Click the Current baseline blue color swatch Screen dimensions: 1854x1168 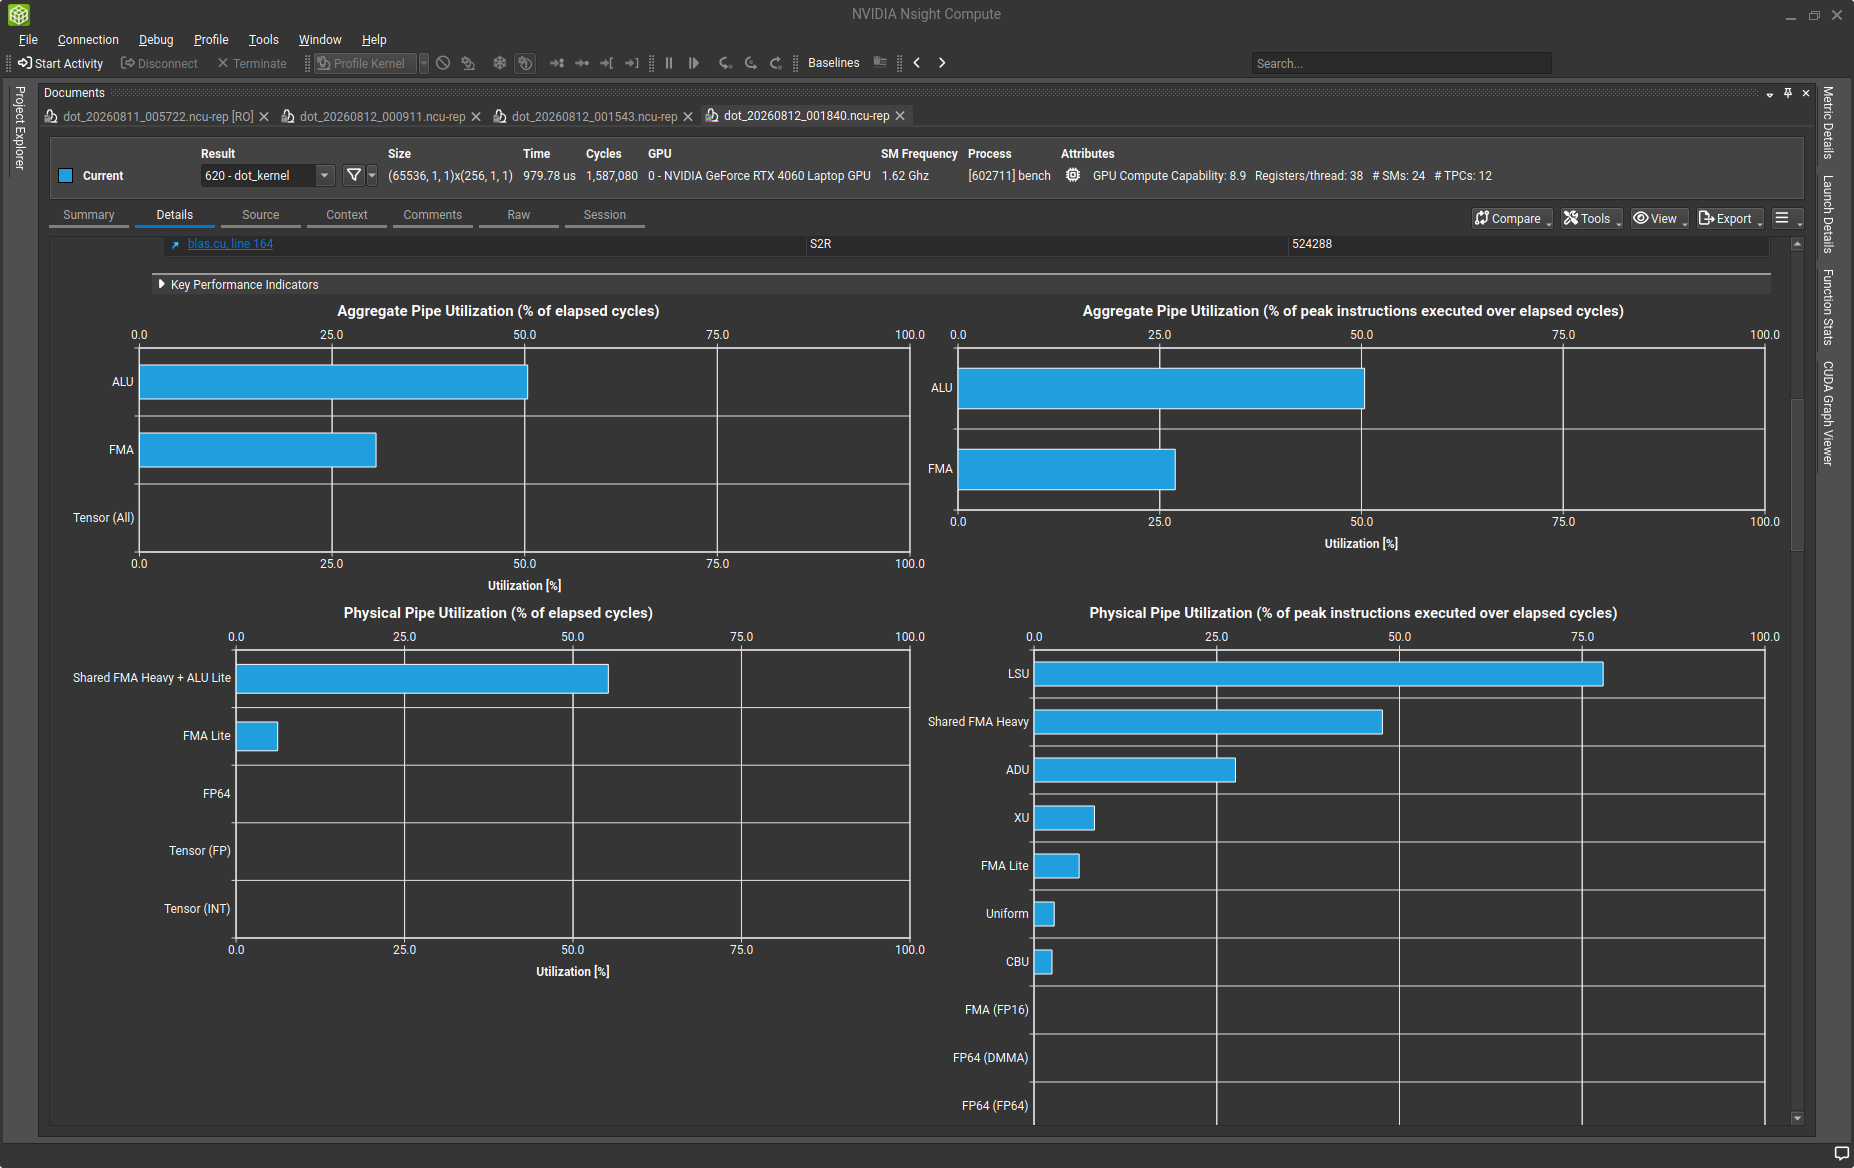[x=66, y=175]
